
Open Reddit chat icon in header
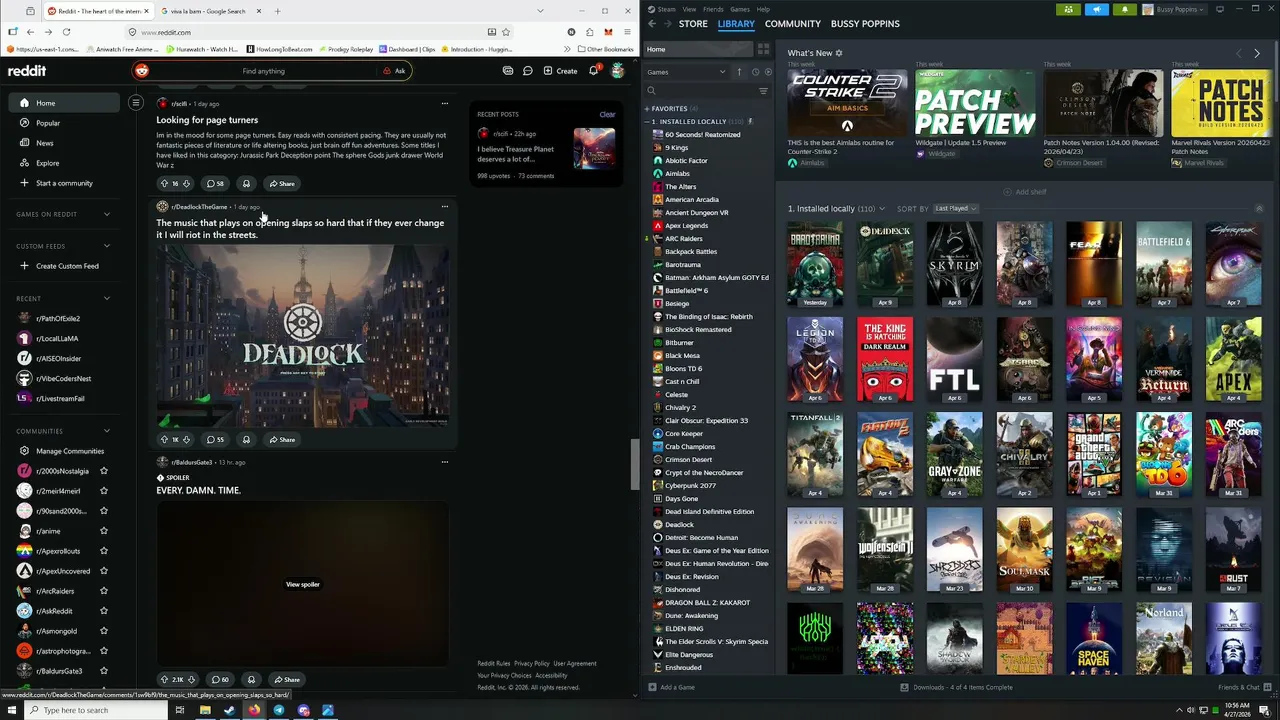527,71
